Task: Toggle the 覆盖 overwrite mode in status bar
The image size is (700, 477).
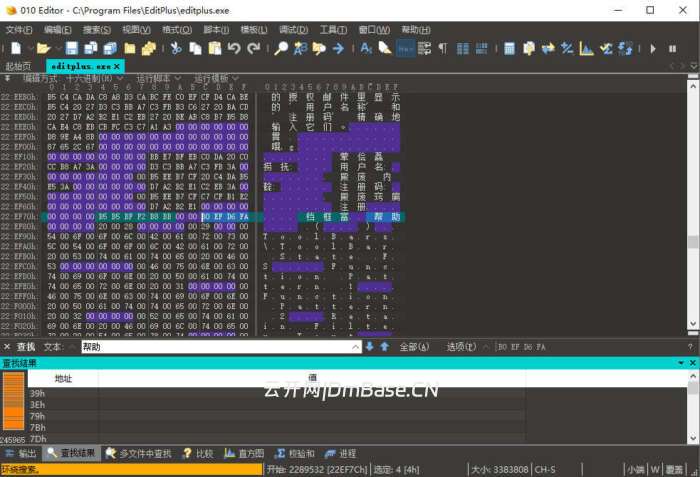Action: (x=674, y=469)
